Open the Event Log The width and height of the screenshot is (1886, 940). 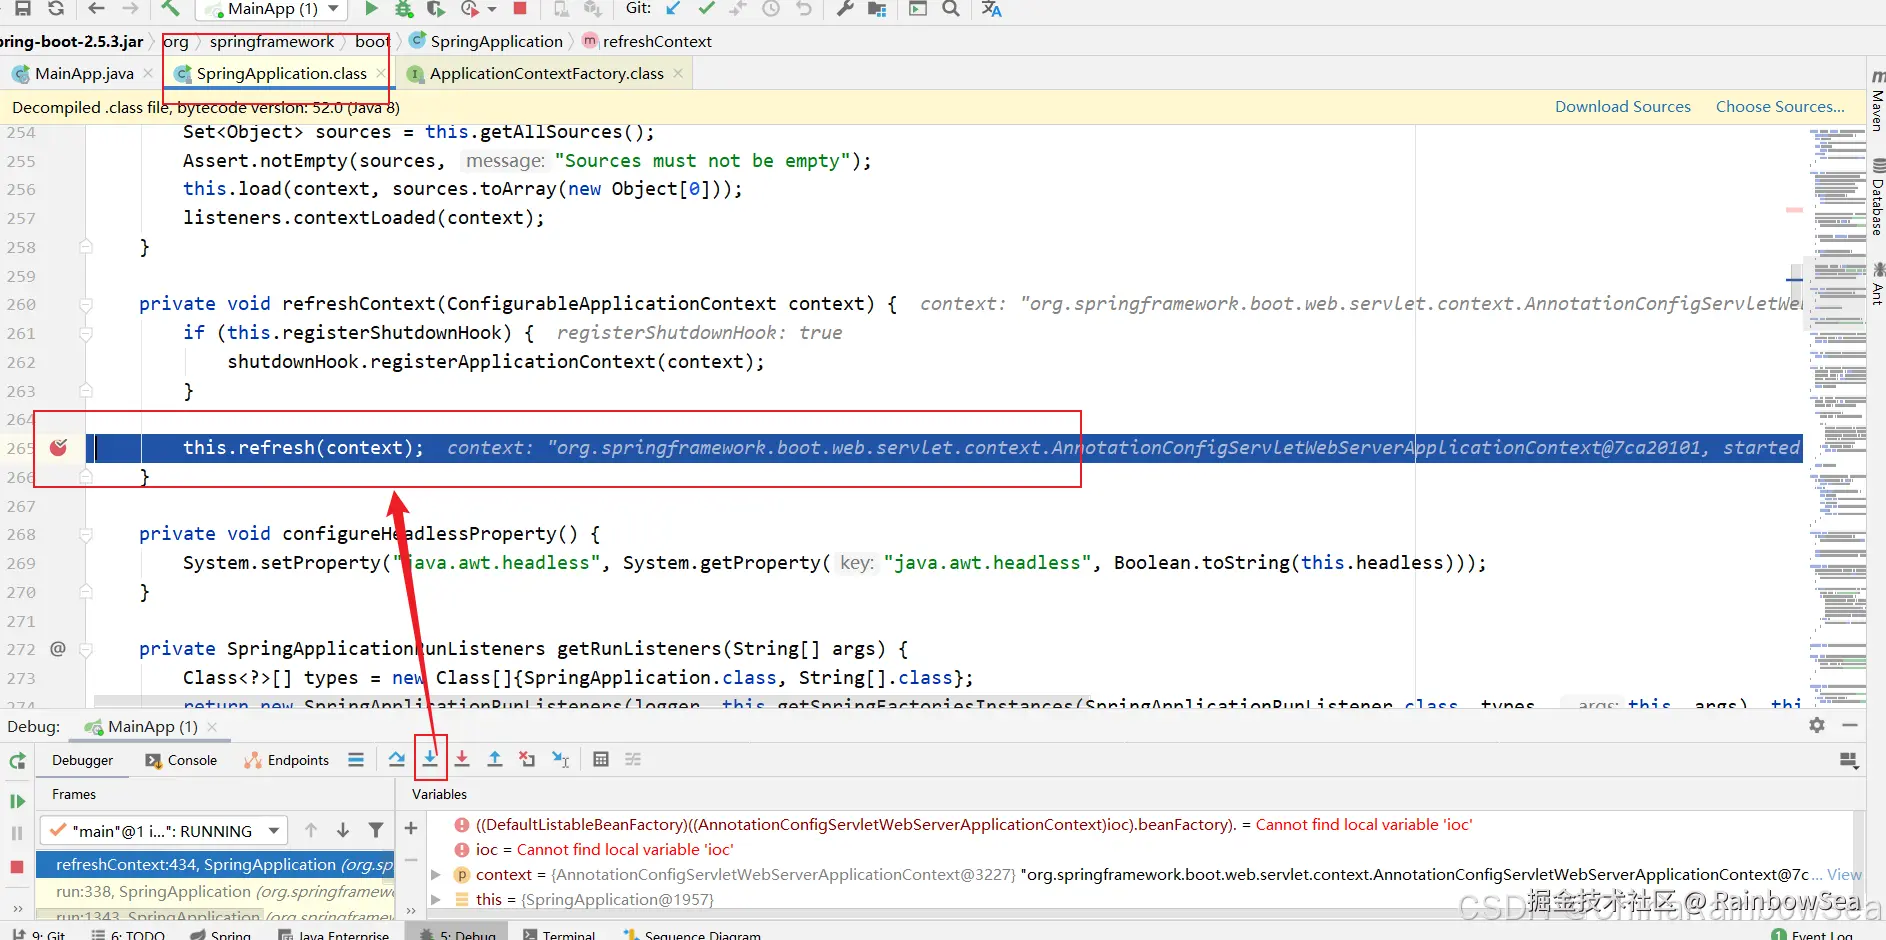(x=1812, y=934)
